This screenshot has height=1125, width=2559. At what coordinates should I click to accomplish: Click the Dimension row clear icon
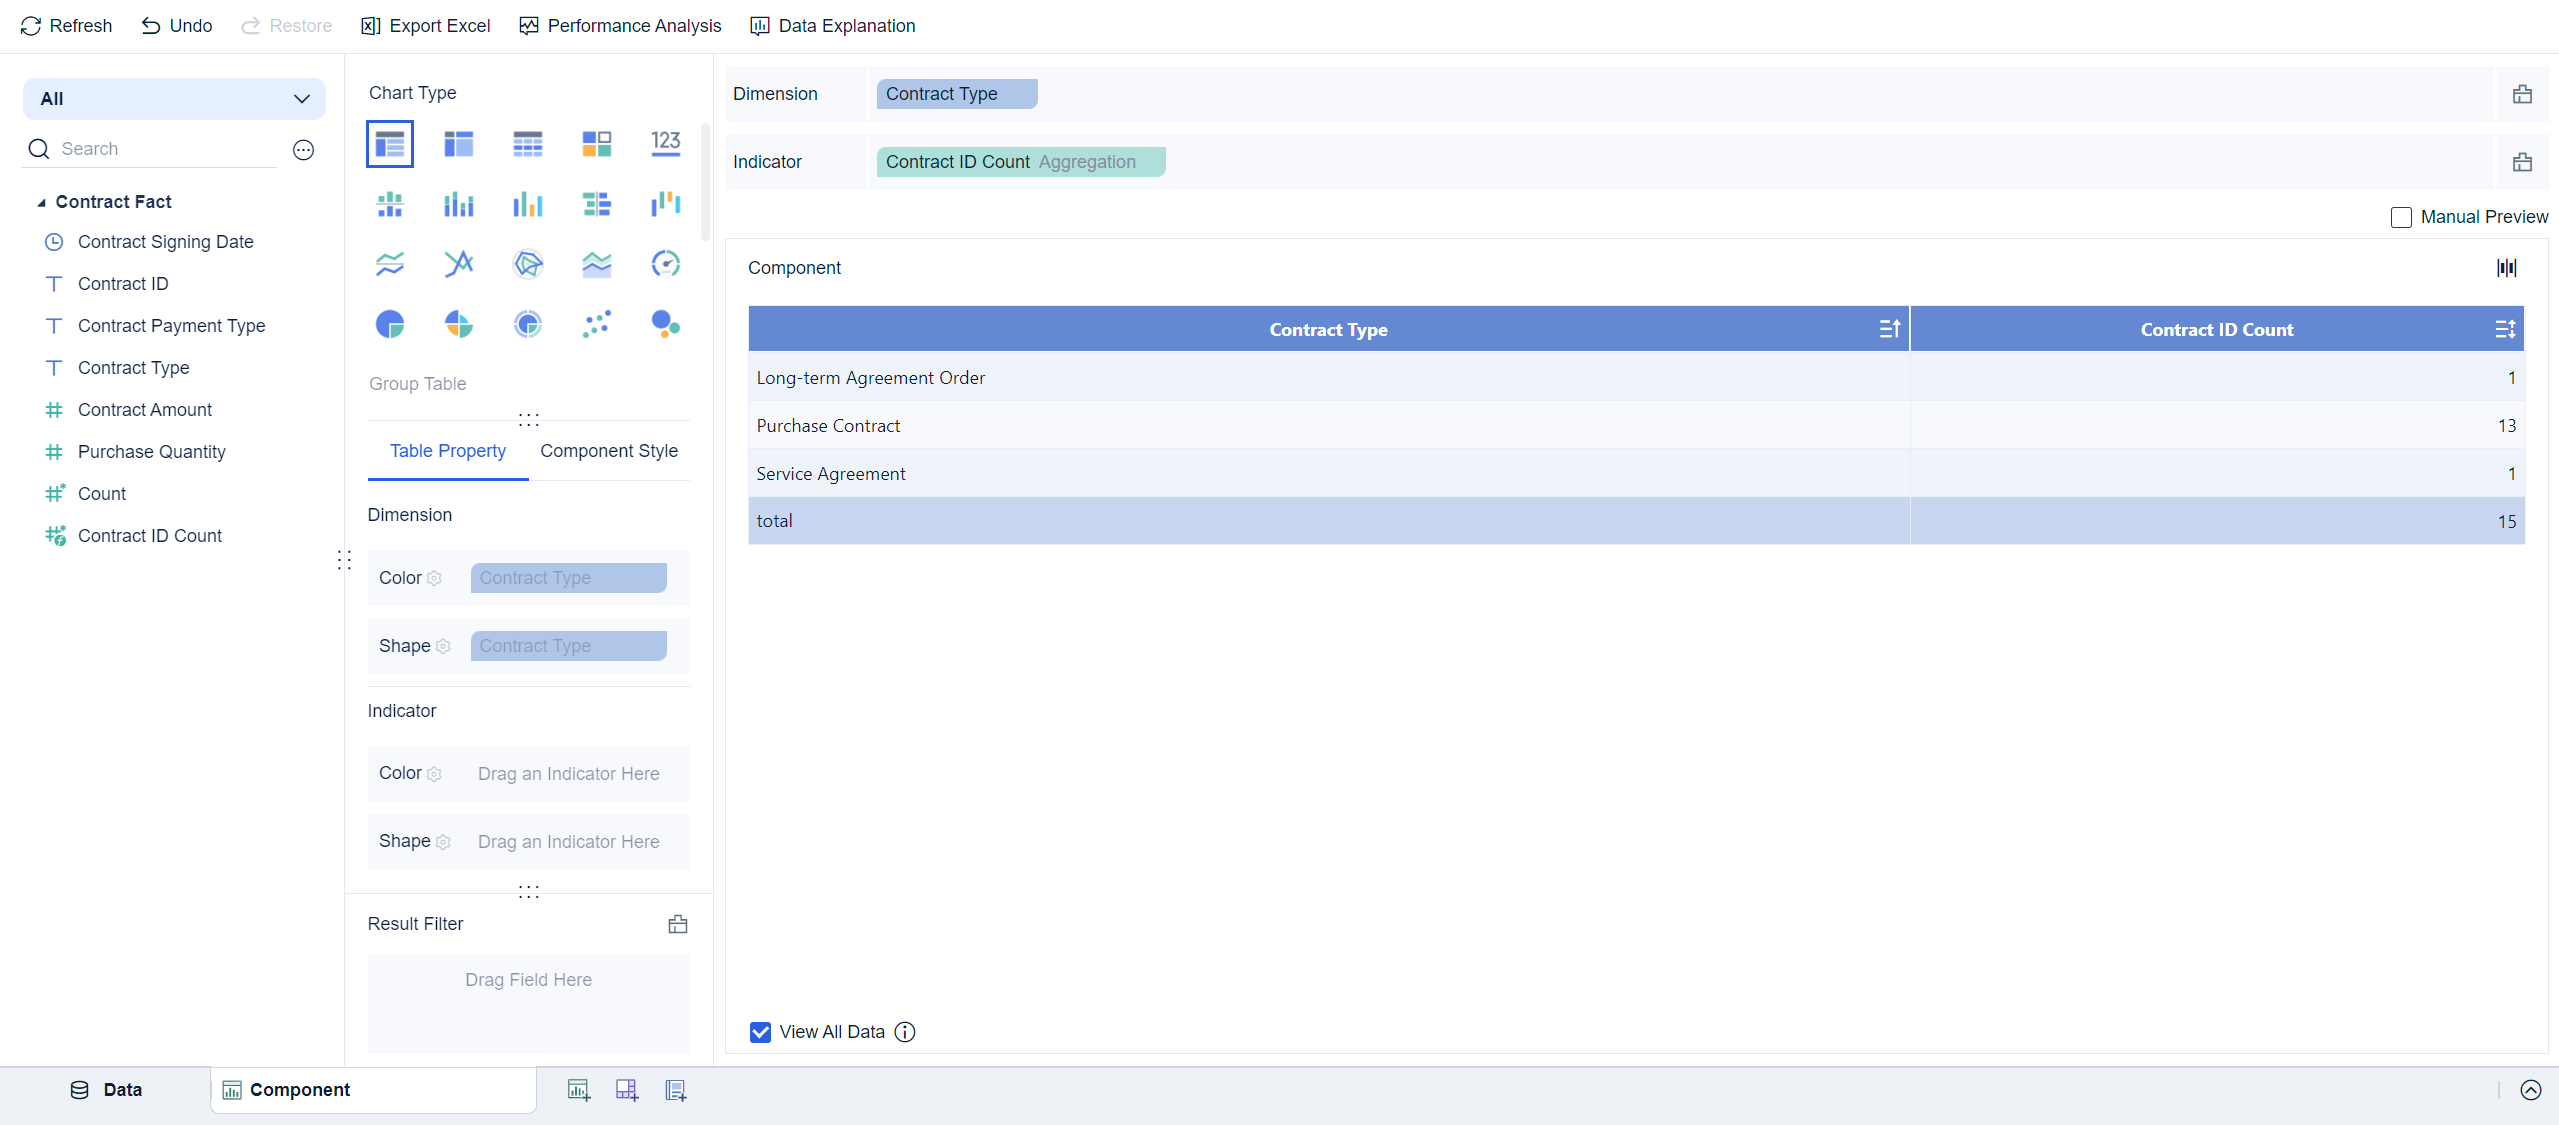click(x=2522, y=94)
